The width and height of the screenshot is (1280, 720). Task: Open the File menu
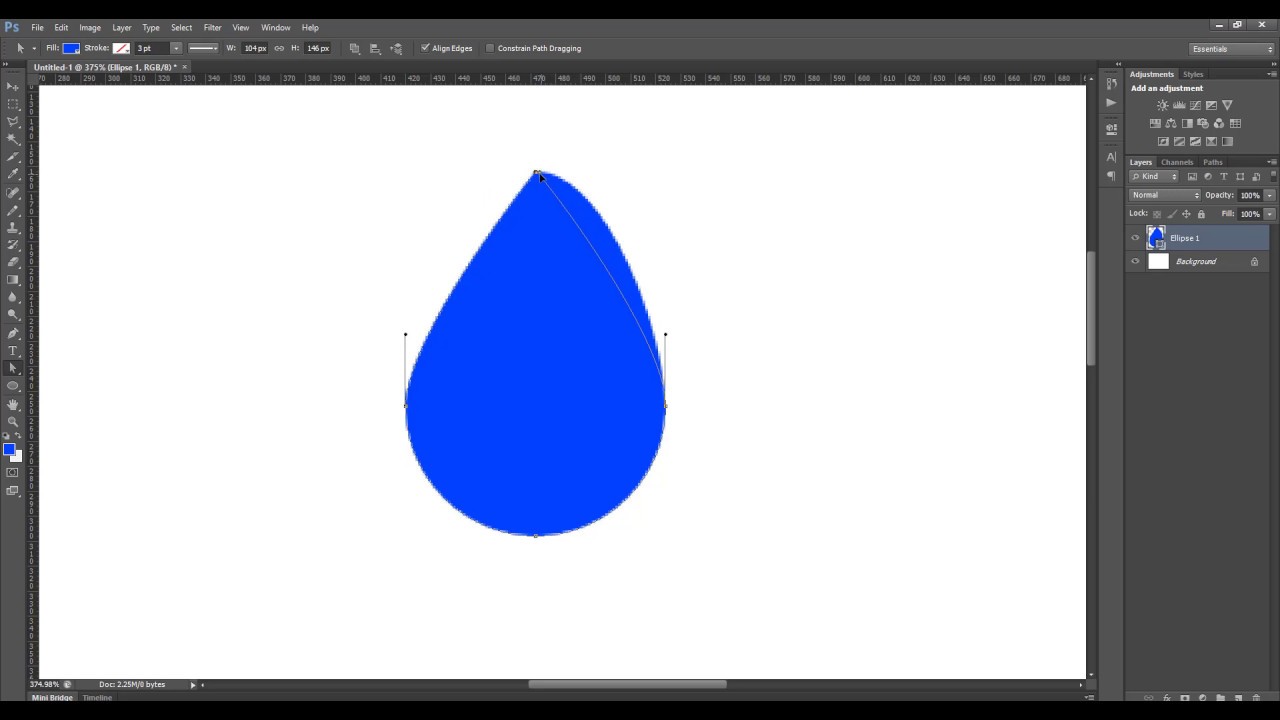coord(37,27)
